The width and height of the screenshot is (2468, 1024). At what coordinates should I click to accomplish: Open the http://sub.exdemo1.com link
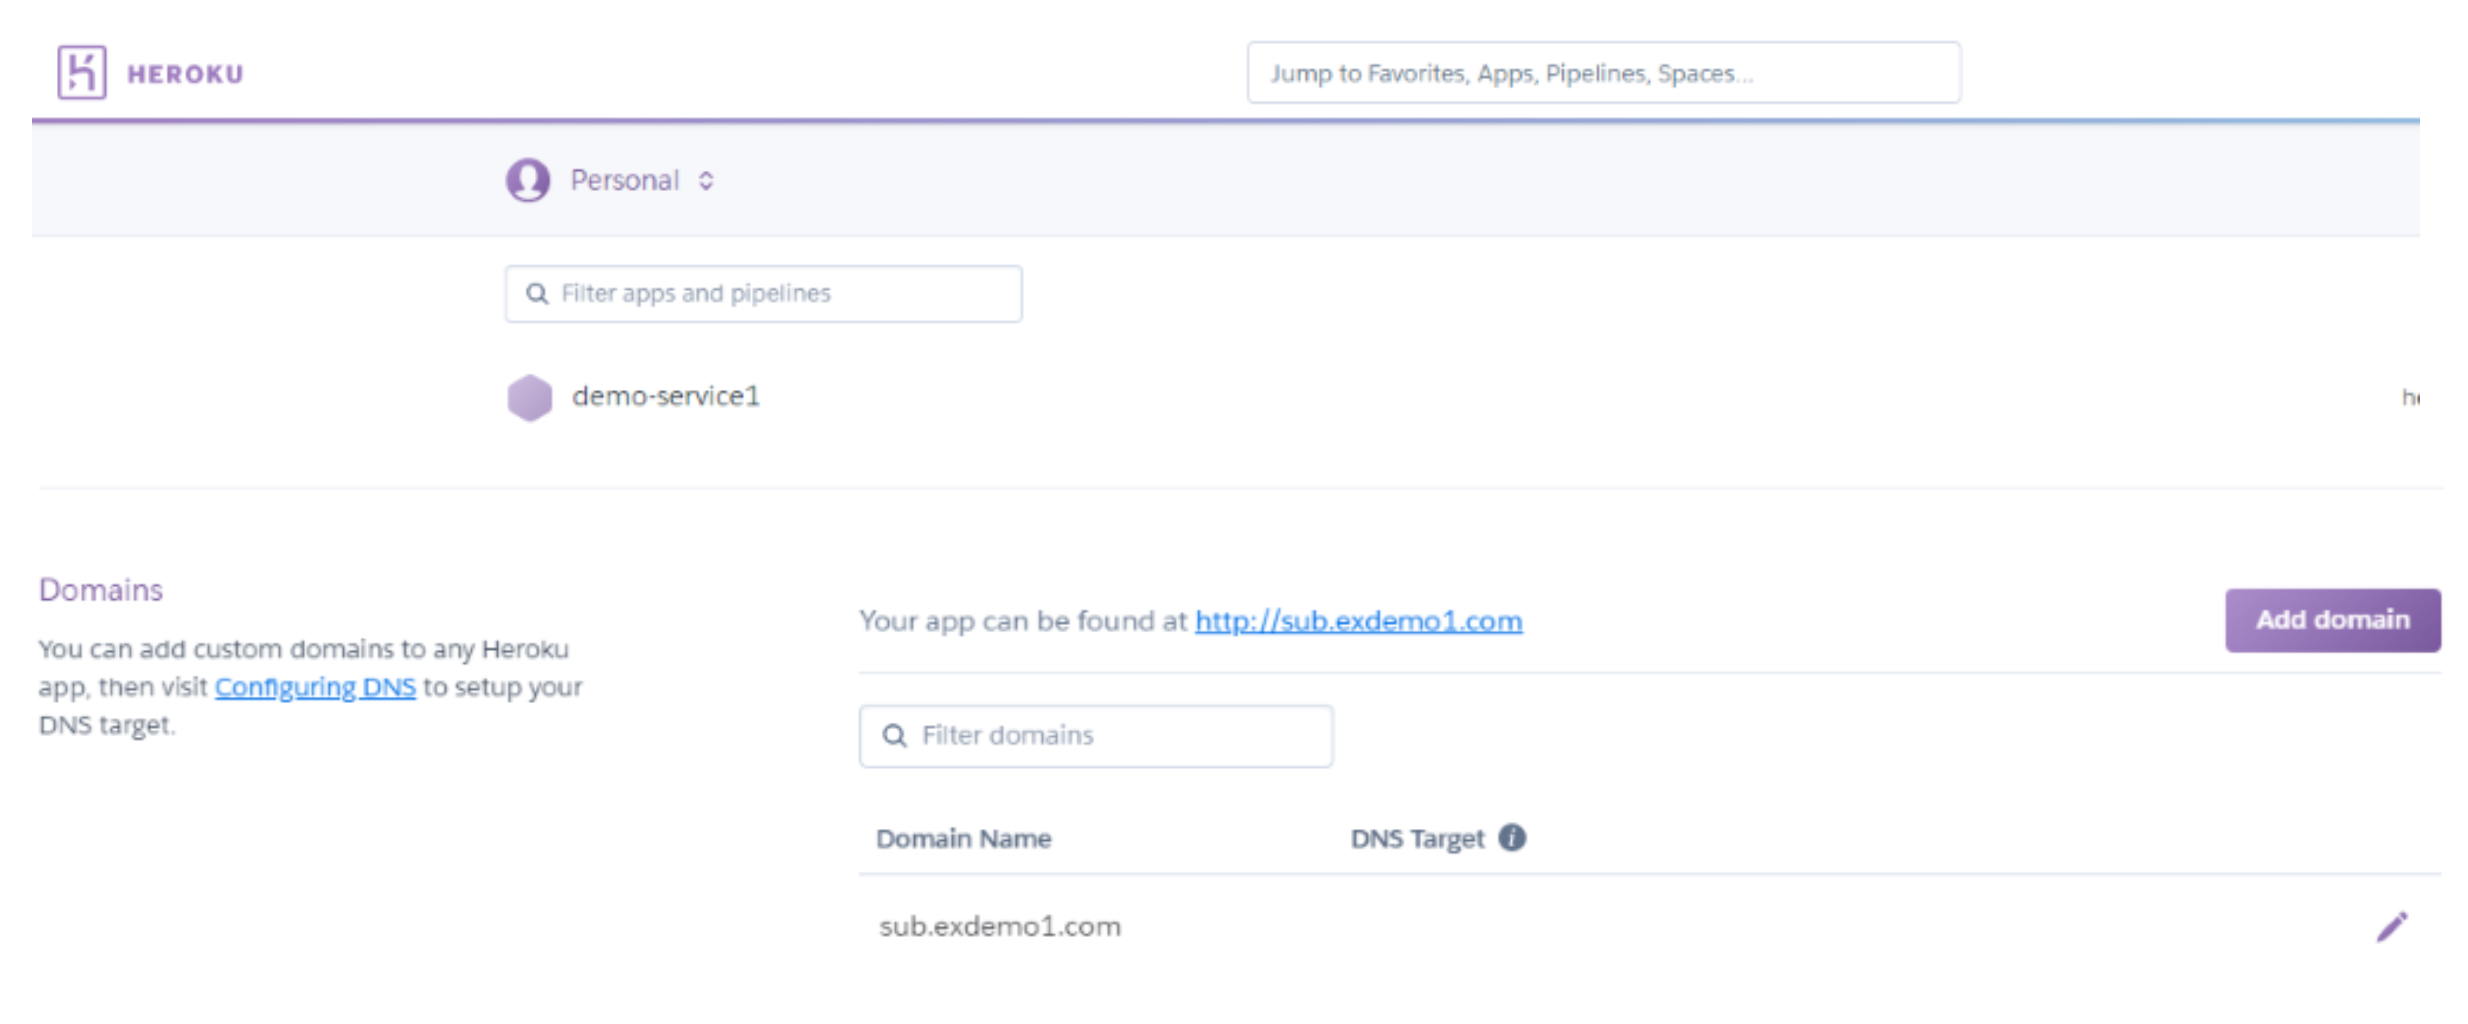pos(1359,621)
